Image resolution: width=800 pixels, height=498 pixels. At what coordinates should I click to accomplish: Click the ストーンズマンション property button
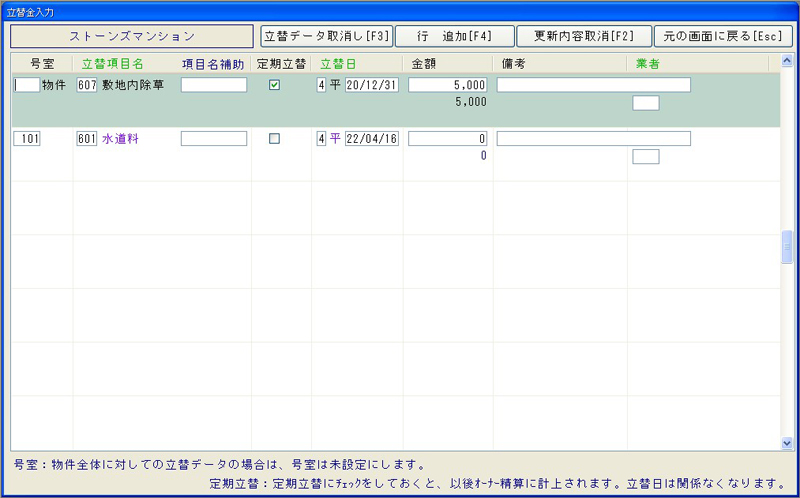click(x=132, y=36)
